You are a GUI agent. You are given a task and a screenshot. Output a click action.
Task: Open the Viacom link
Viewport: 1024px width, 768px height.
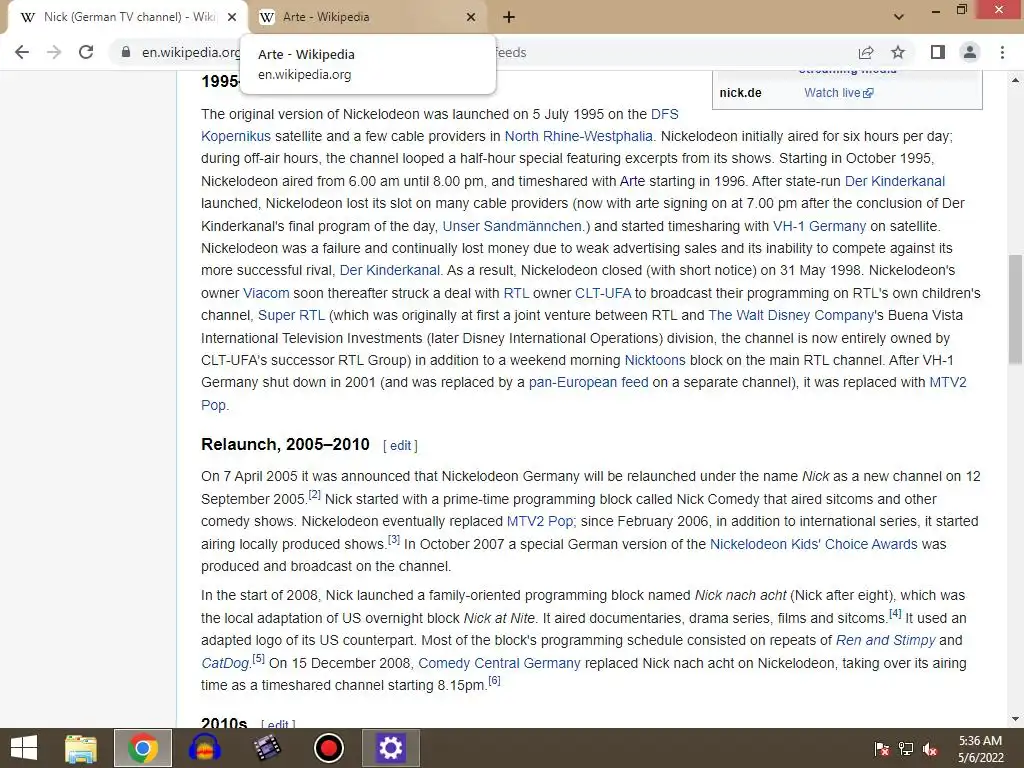(266, 293)
